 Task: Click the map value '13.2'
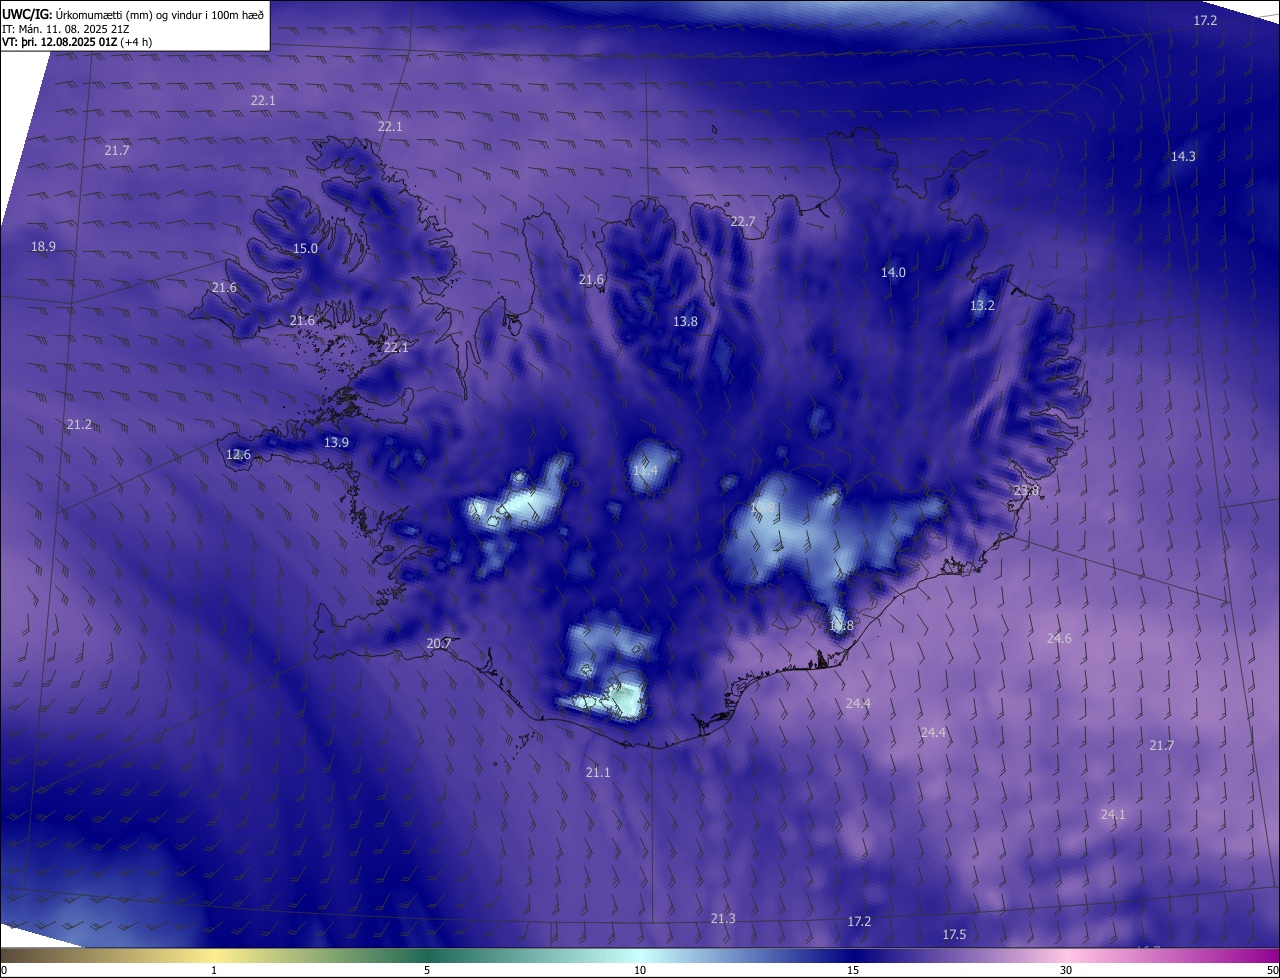coord(982,305)
